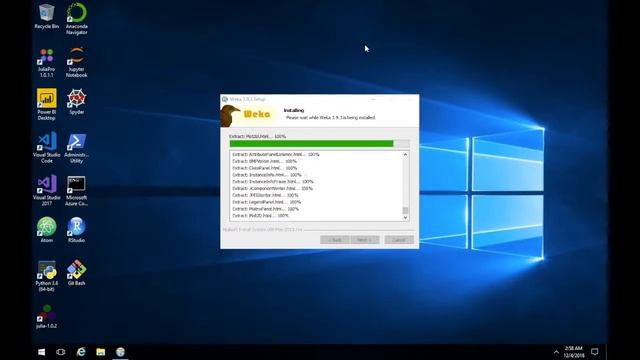Viewport: 640px width, 360px height.
Task: Click the Weka bird logo banner
Action: 248,116
